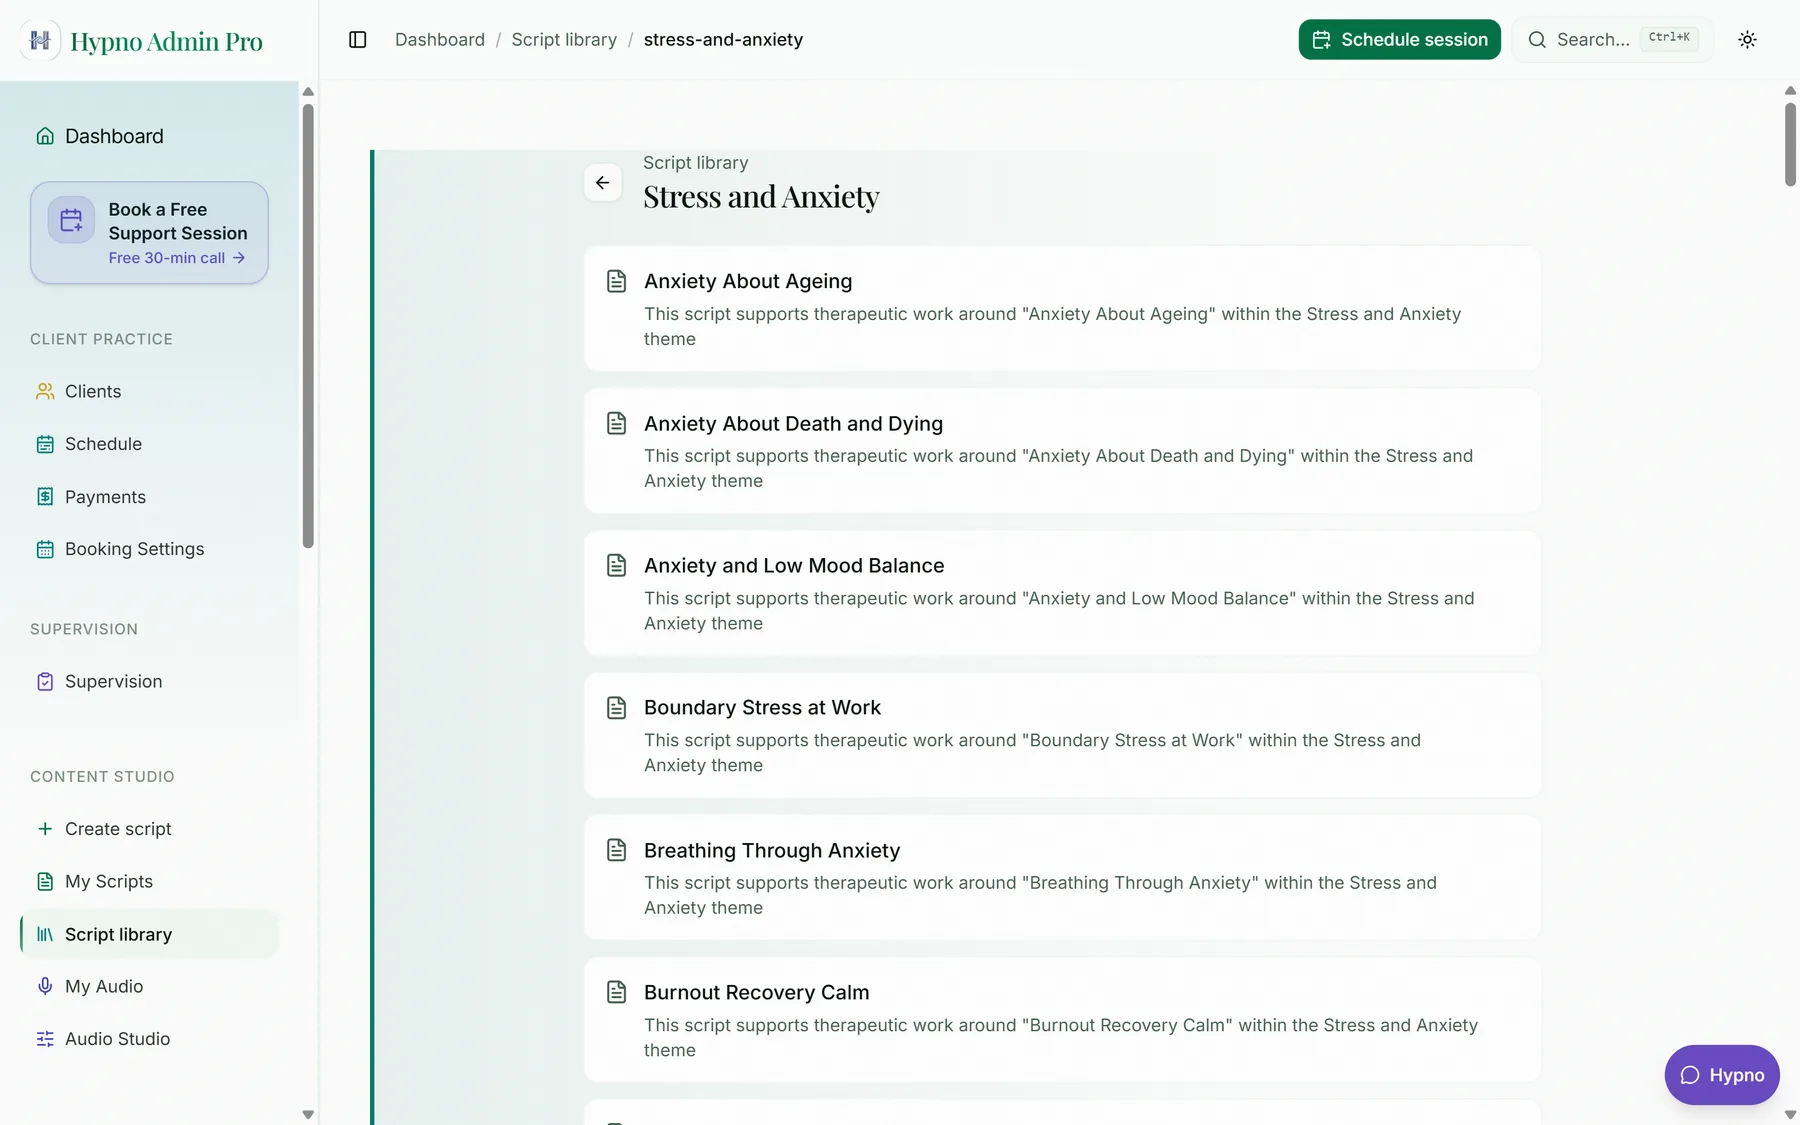Open the Schedule session button
The height and width of the screenshot is (1125, 1800).
coord(1399,40)
